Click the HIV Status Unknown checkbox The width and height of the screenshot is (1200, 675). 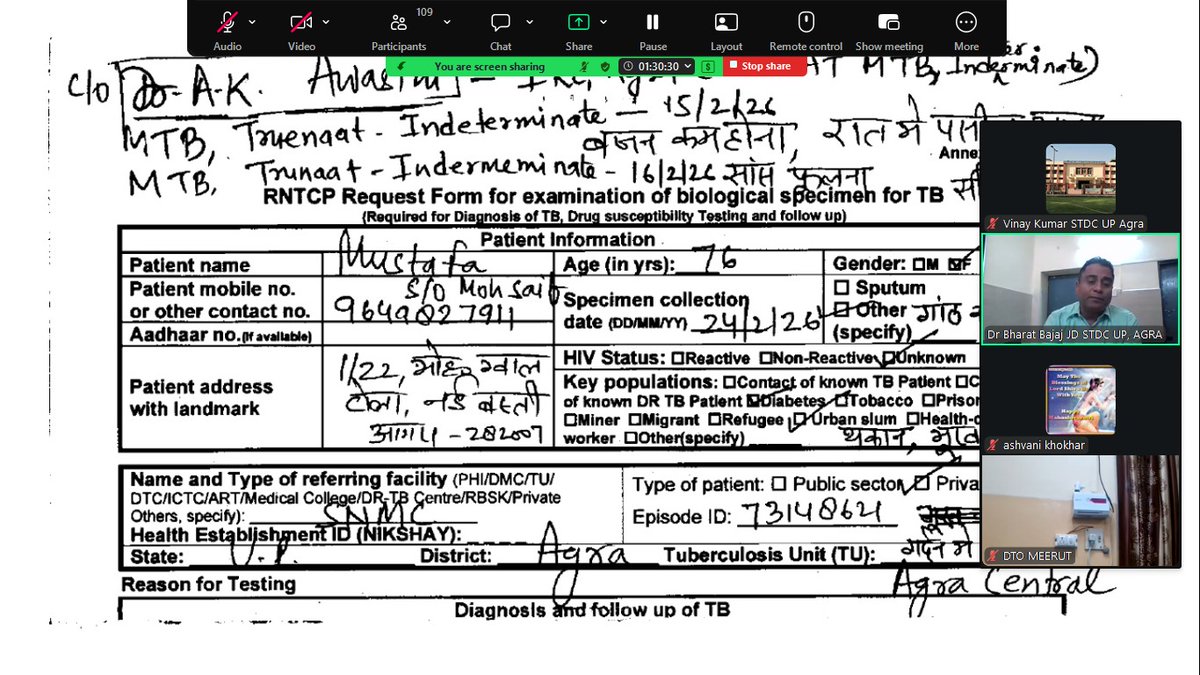[x=888, y=358]
